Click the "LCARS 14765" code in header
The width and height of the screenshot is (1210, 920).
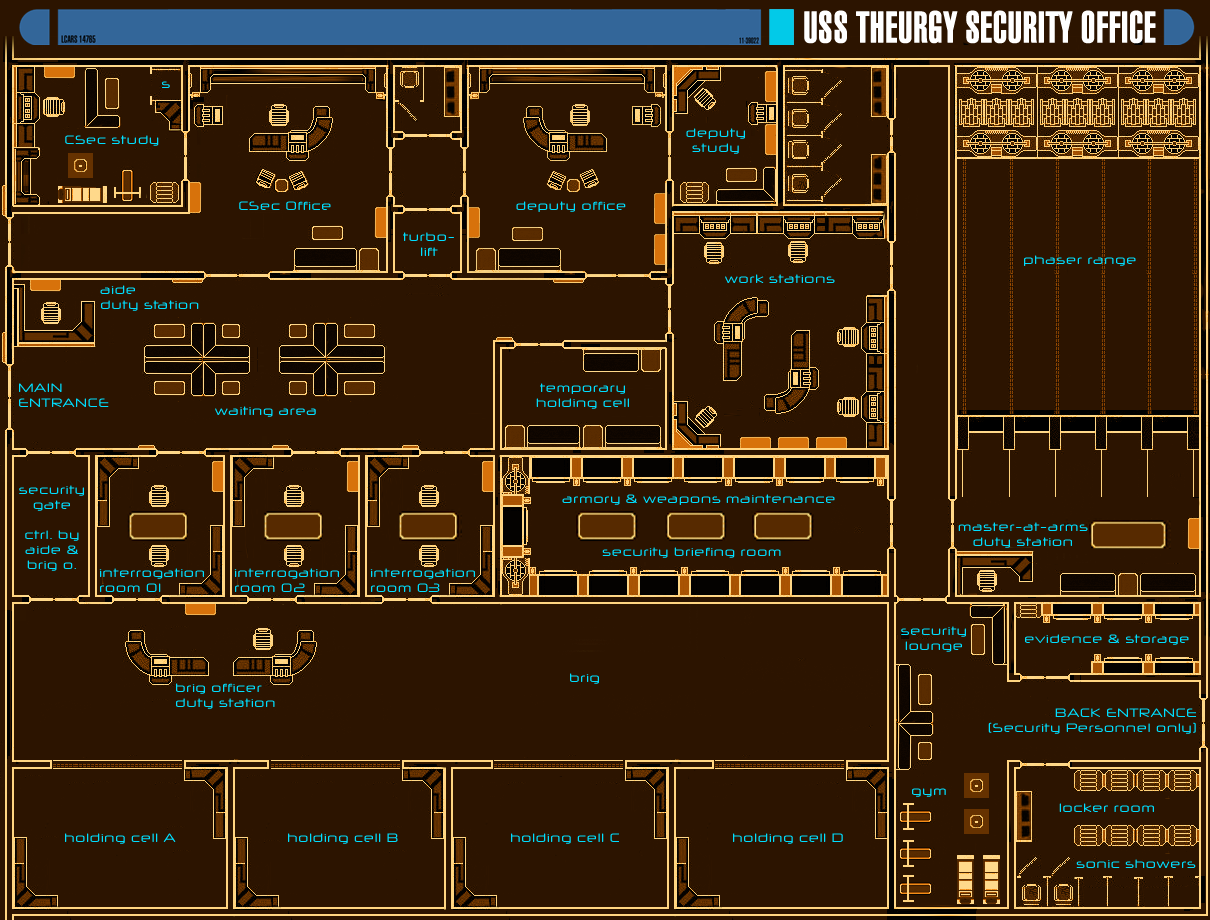click(78, 39)
